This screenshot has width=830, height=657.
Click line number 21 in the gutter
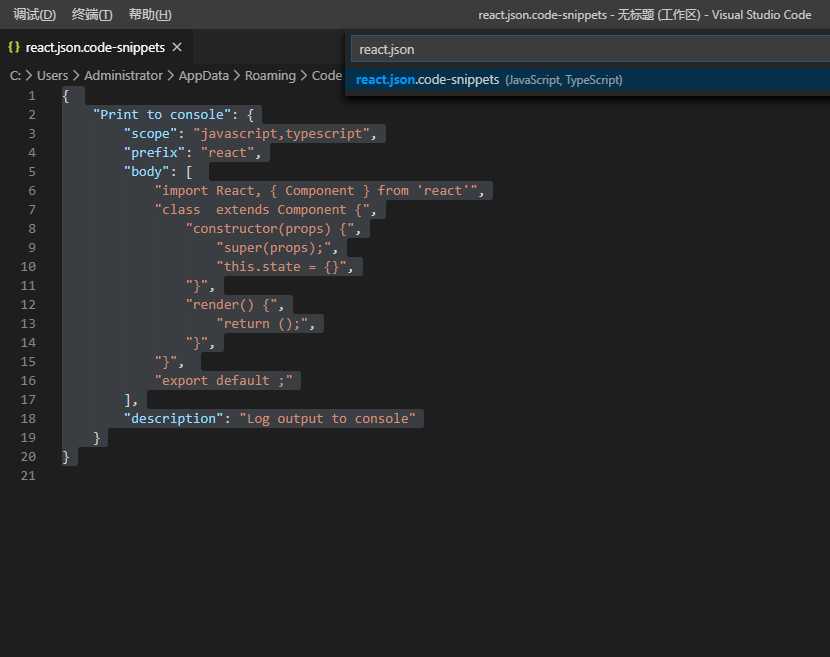tap(28, 475)
